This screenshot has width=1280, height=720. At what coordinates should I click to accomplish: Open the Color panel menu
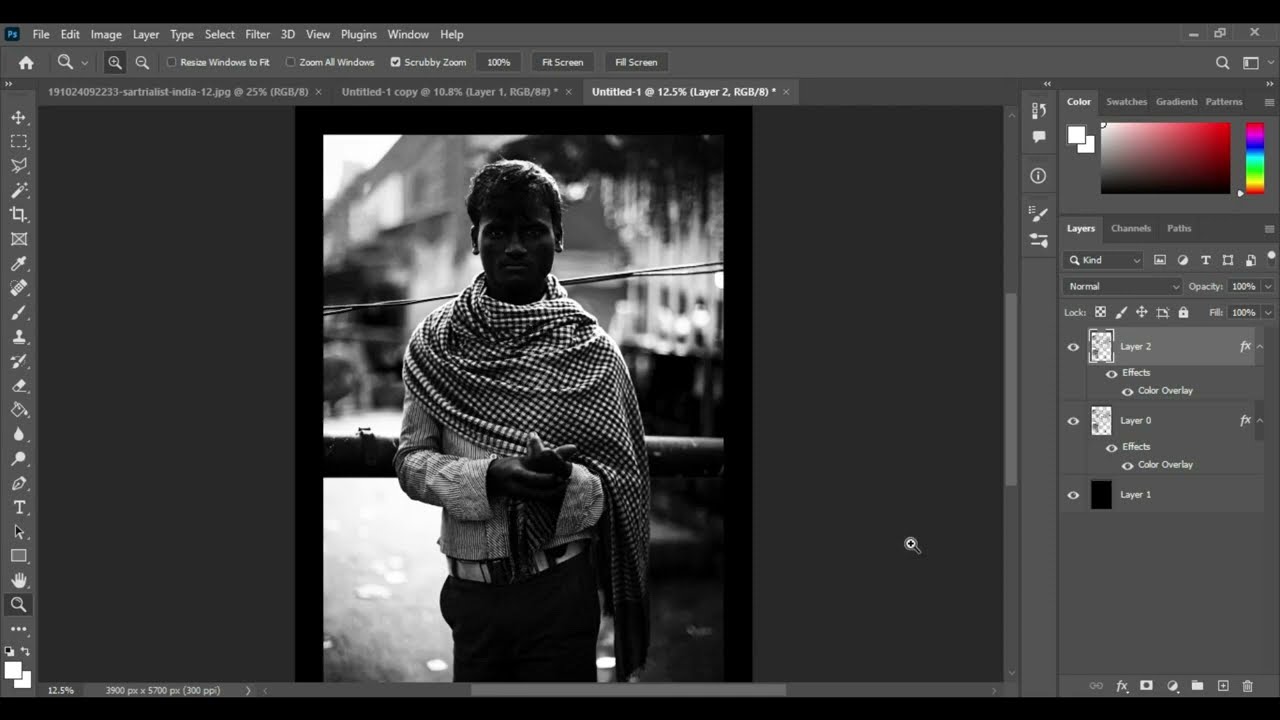click(1269, 102)
